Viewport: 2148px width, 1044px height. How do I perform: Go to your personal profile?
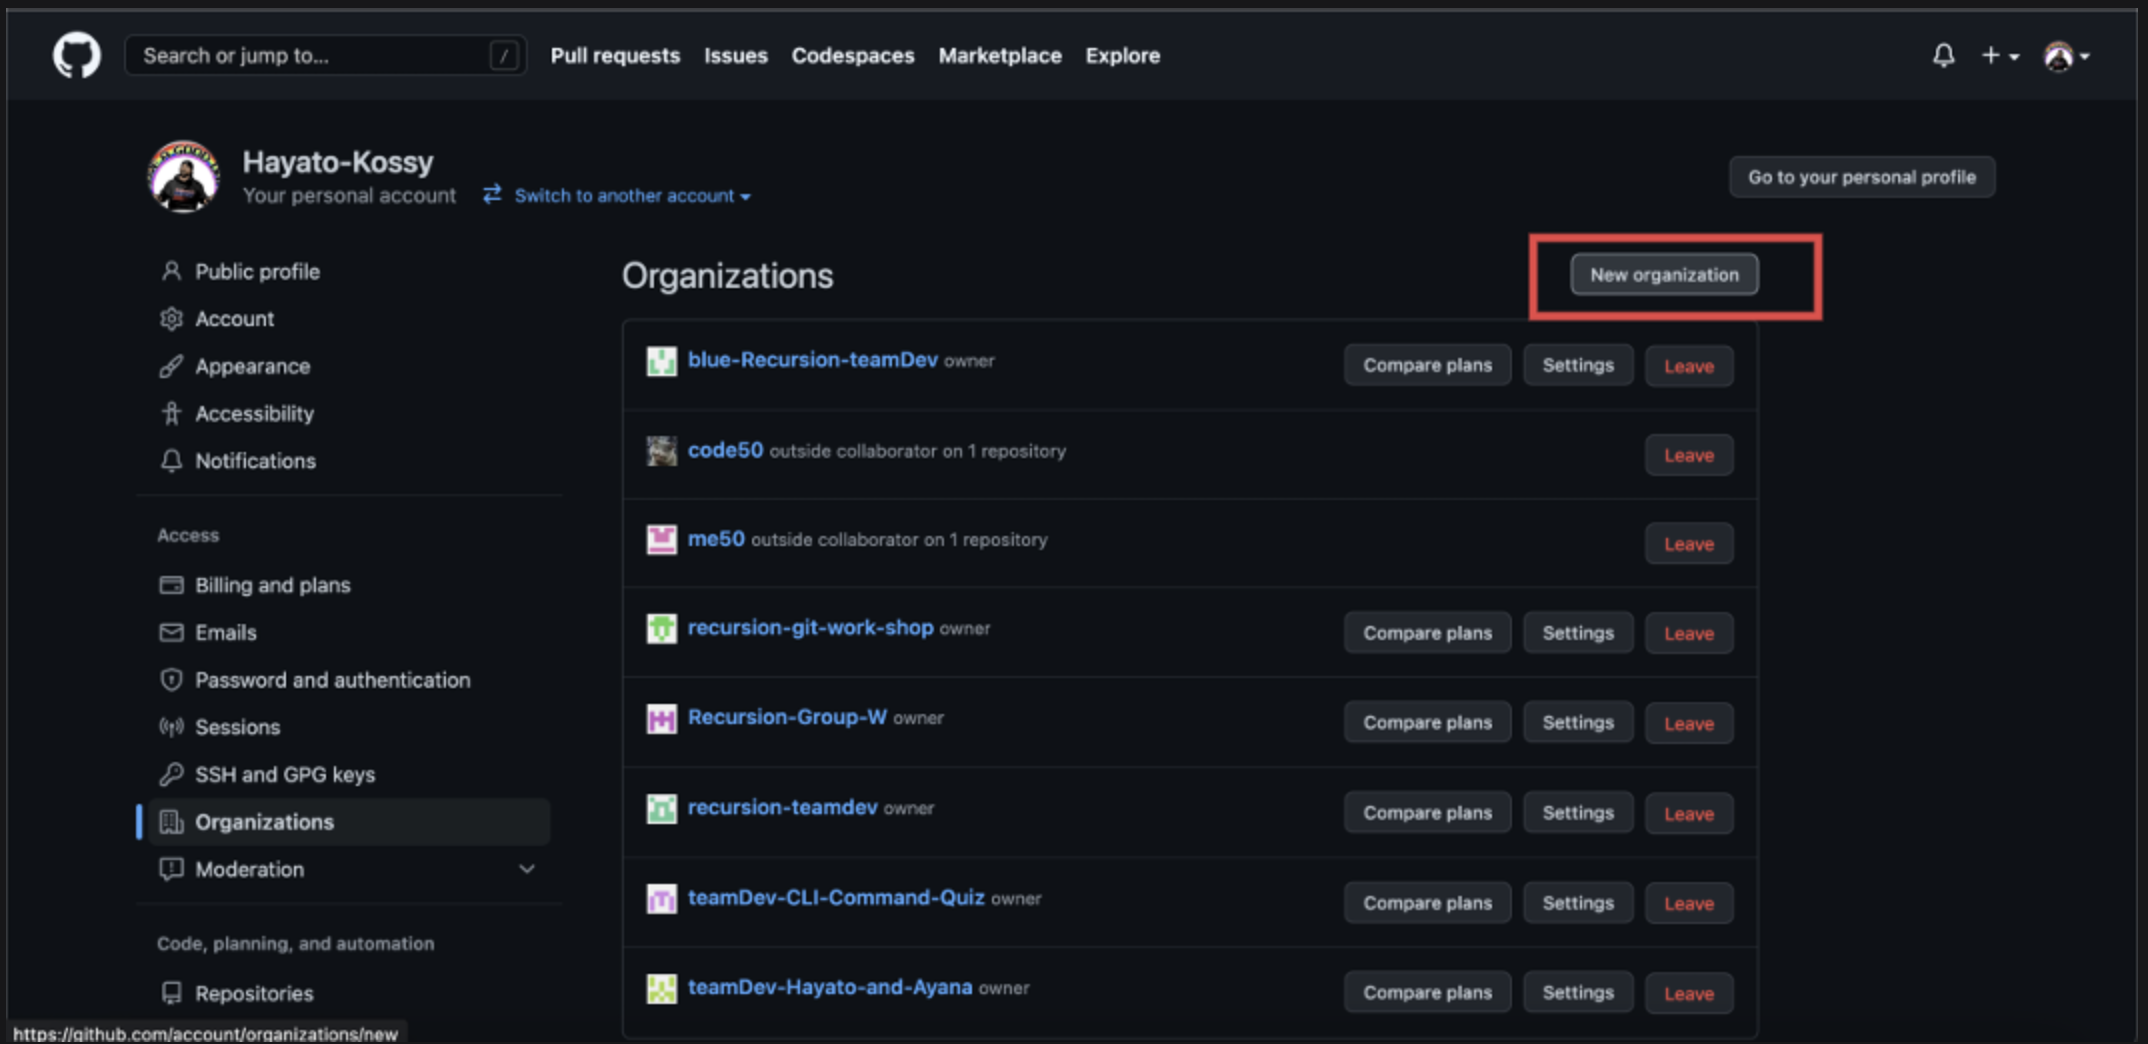pos(1861,176)
